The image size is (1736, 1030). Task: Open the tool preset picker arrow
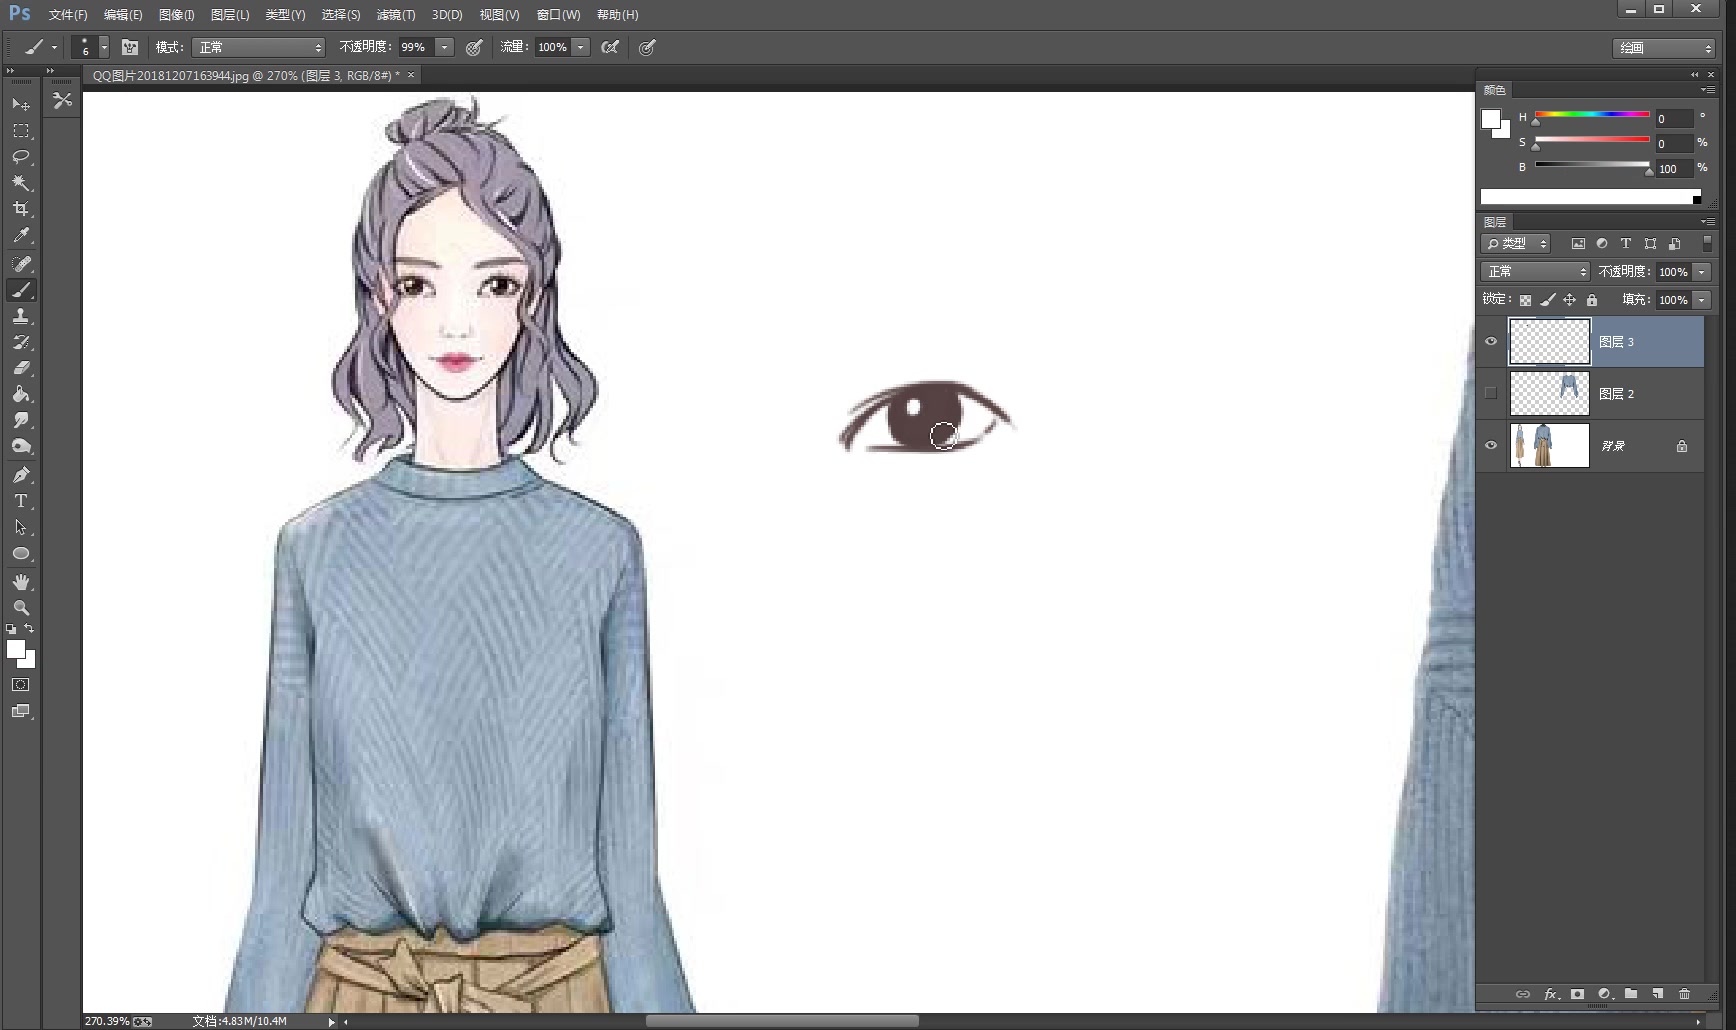[54, 47]
